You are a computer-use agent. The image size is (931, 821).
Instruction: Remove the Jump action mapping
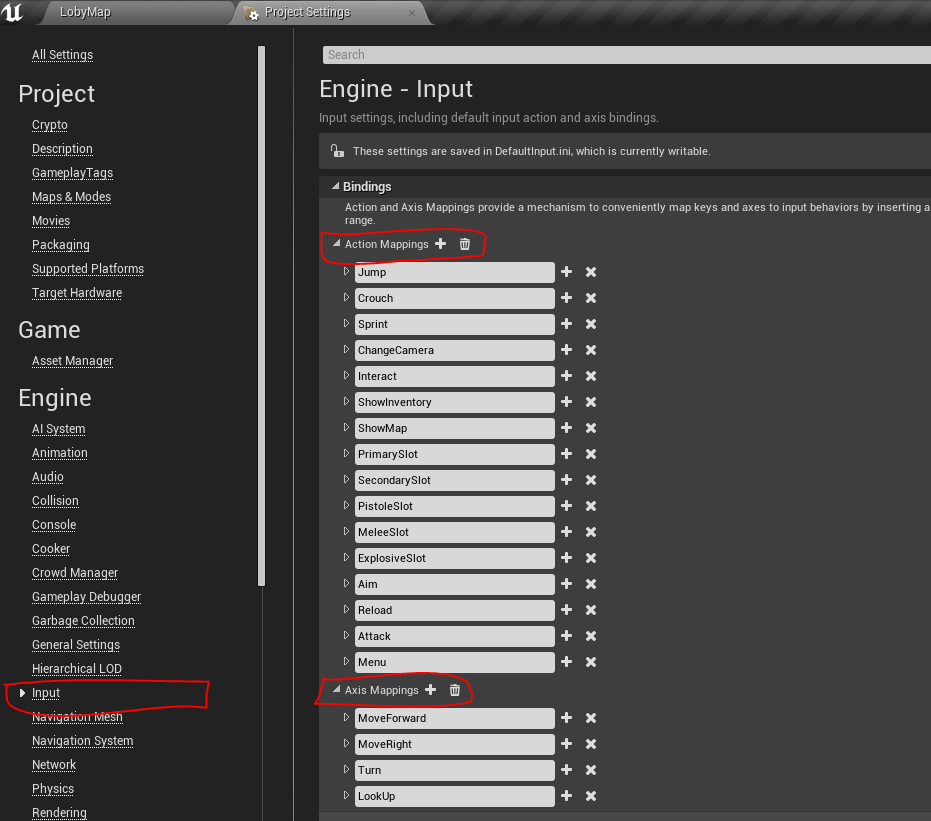pos(591,272)
